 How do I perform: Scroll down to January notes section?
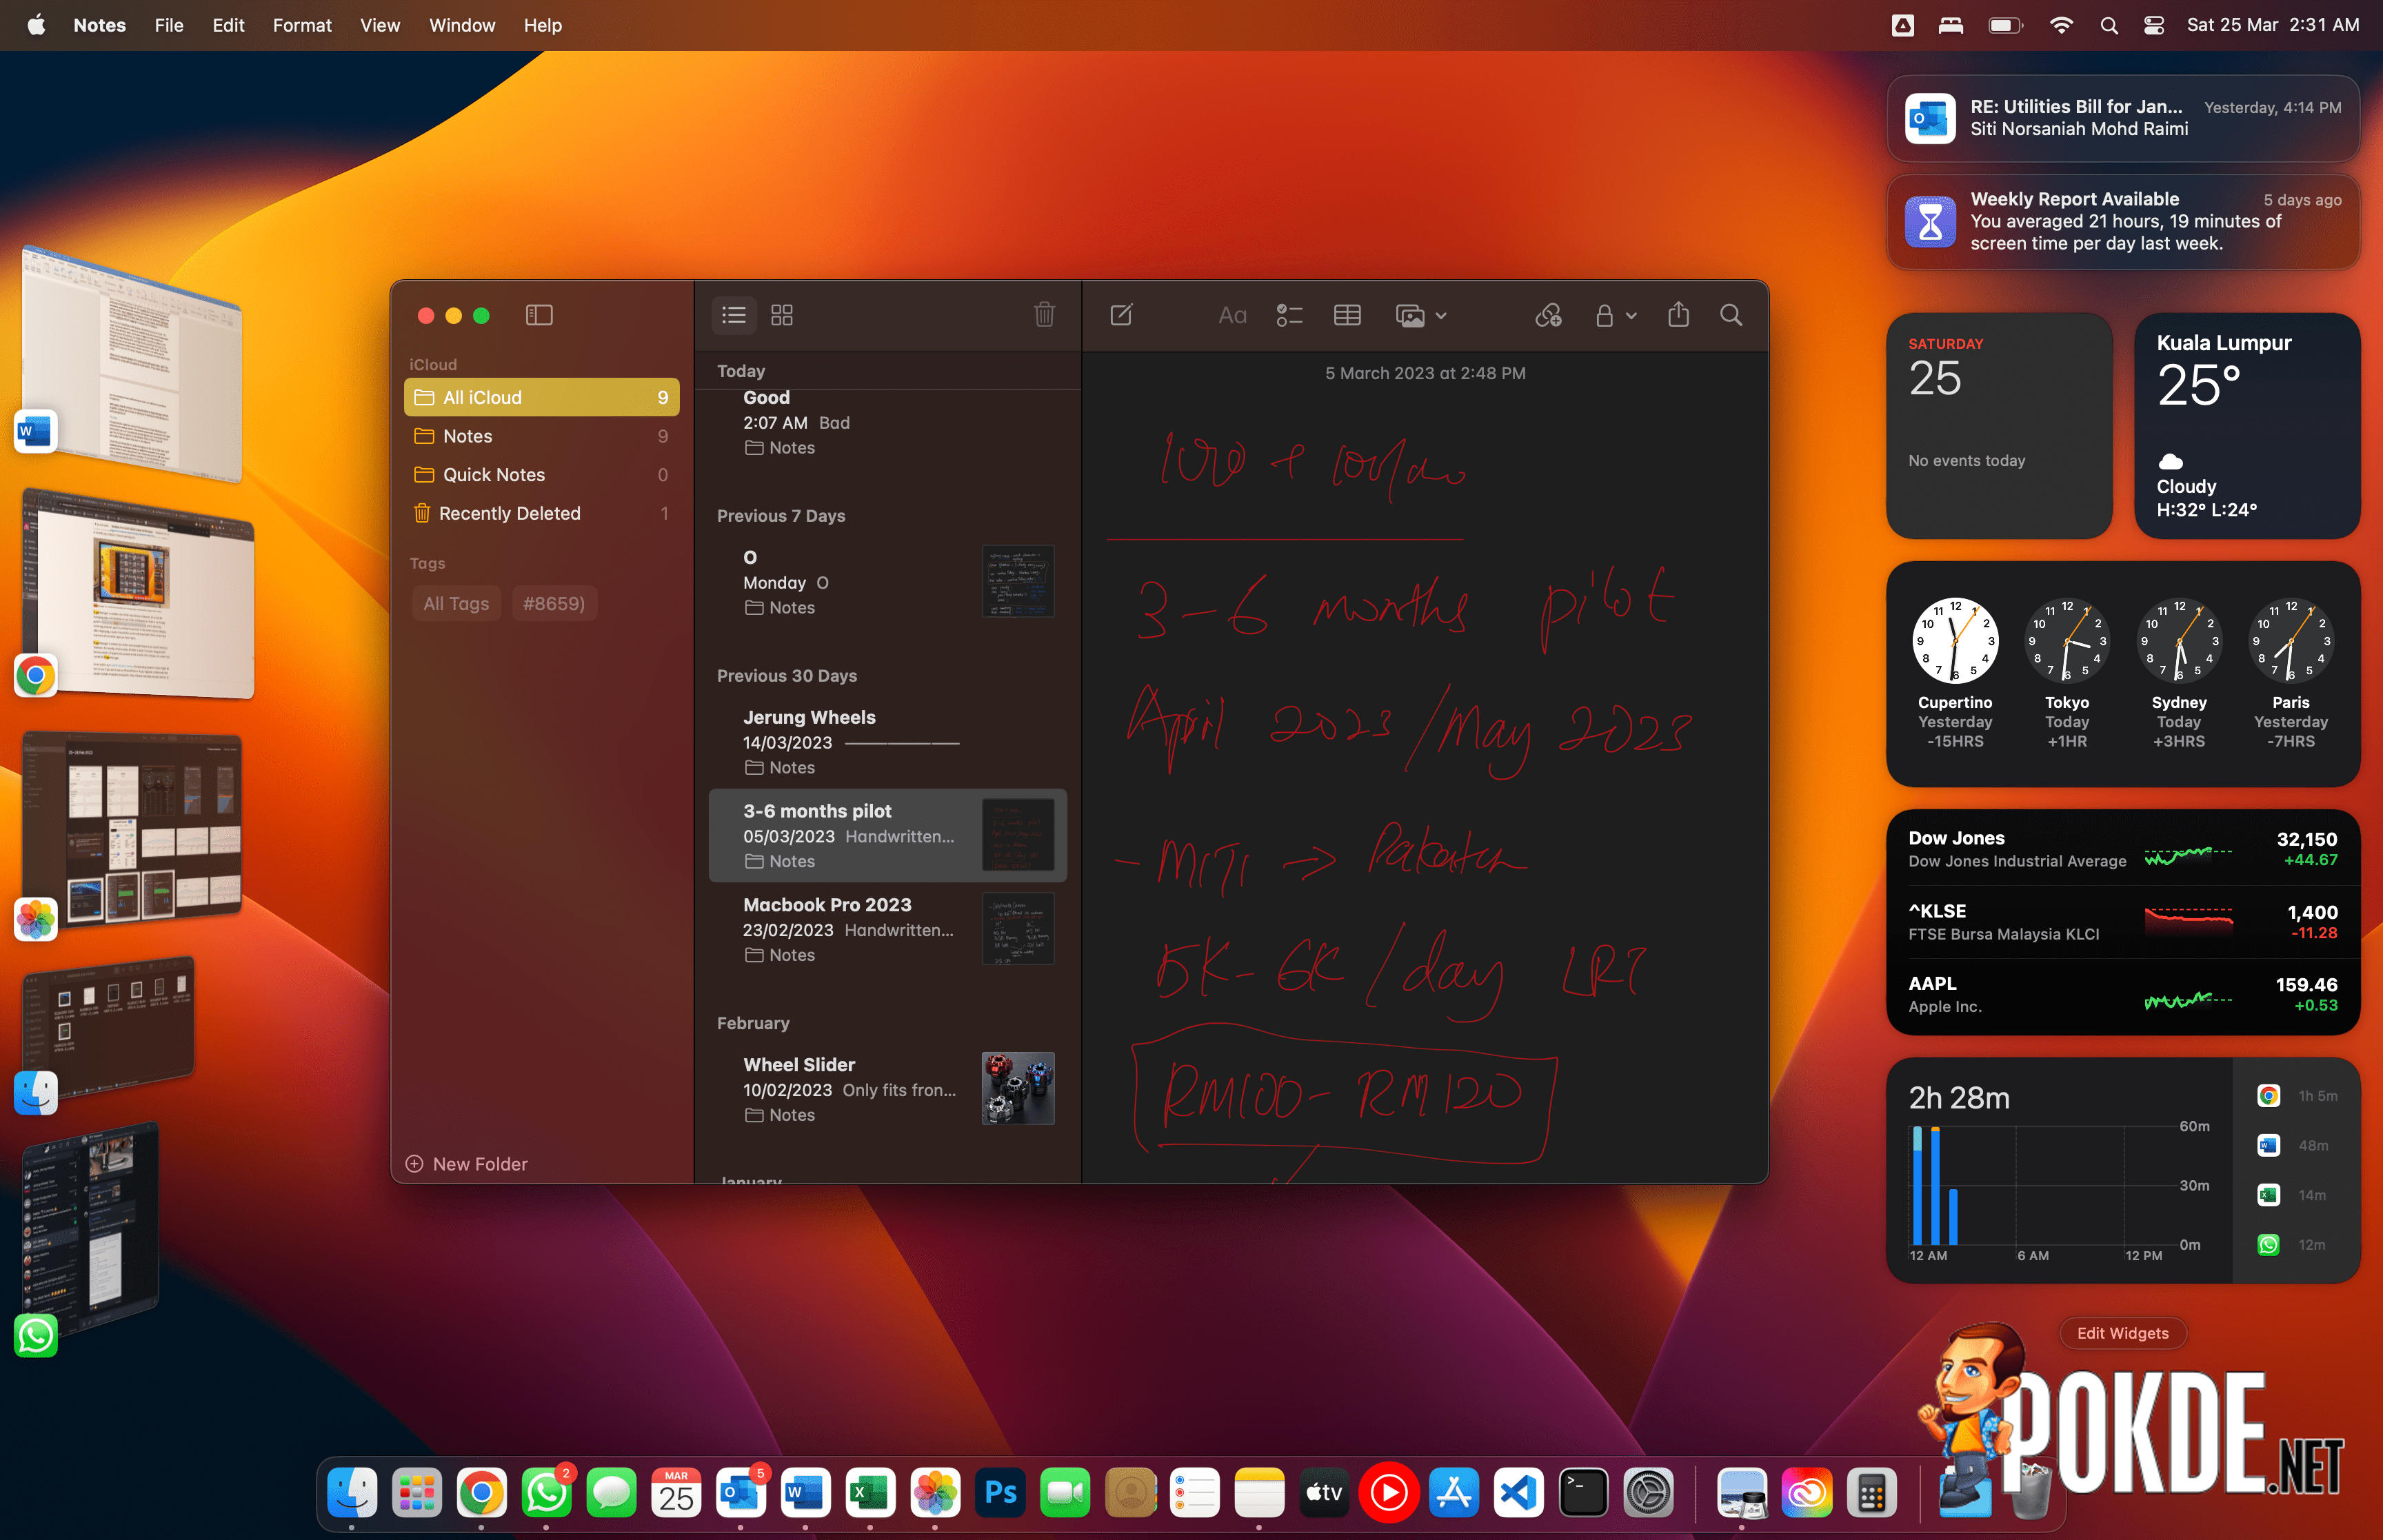tap(756, 1181)
